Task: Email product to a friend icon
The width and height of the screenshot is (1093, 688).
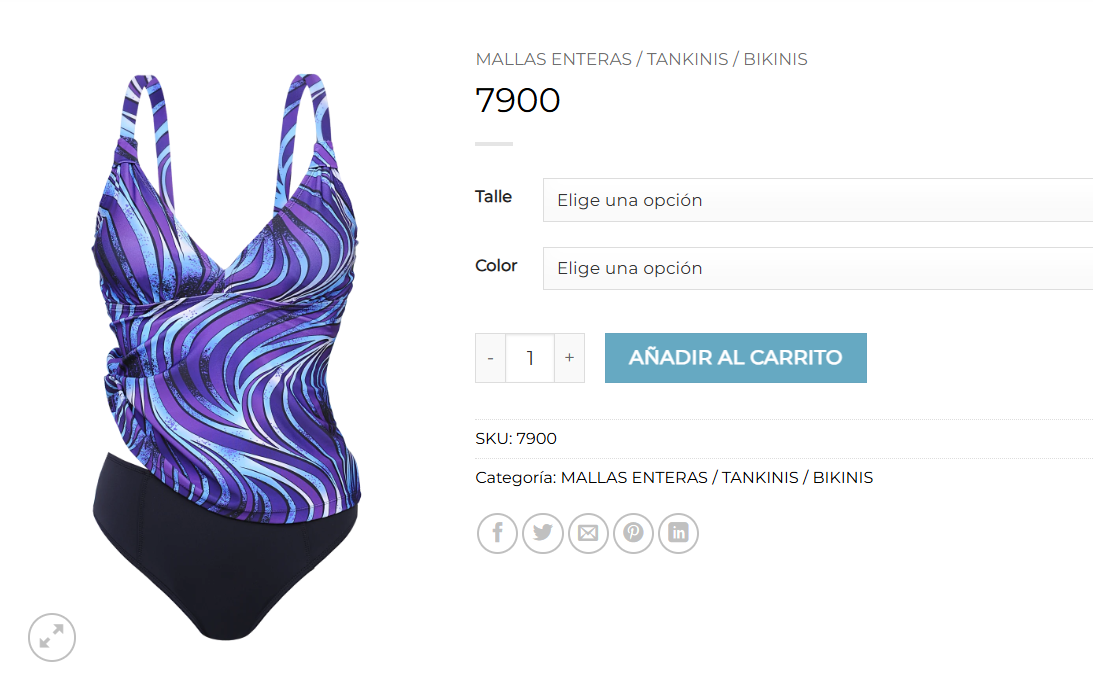Action: (588, 533)
